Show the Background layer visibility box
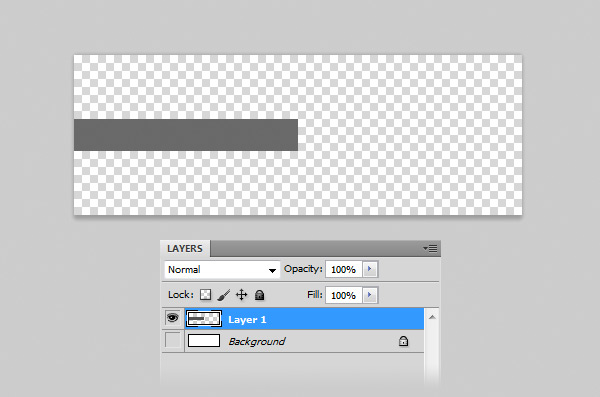The height and width of the screenshot is (397, 600). [x=173, y=340]
